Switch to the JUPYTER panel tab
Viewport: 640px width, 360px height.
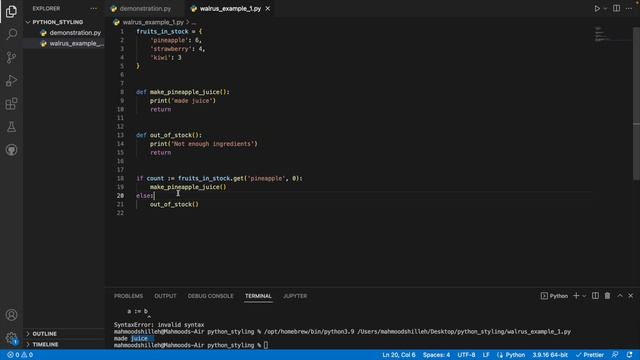(x=295, y=296)
